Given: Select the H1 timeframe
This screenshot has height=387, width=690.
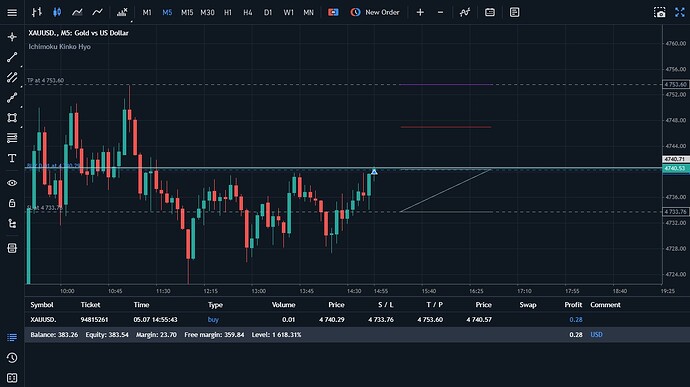Looking at the screenshot, I should point(228,12).
